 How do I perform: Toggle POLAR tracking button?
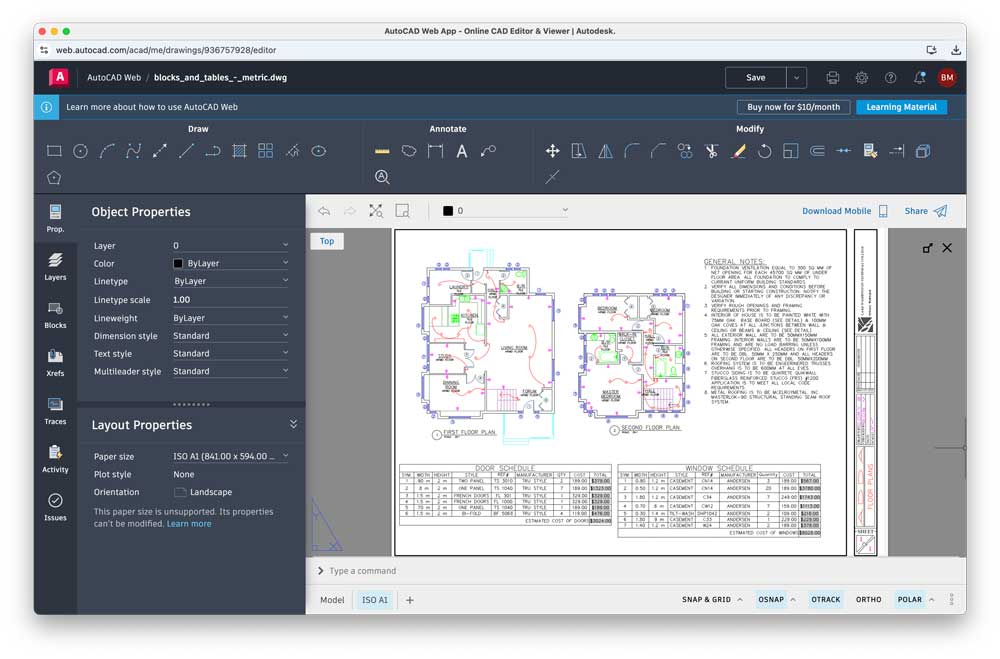pos(909,599)
